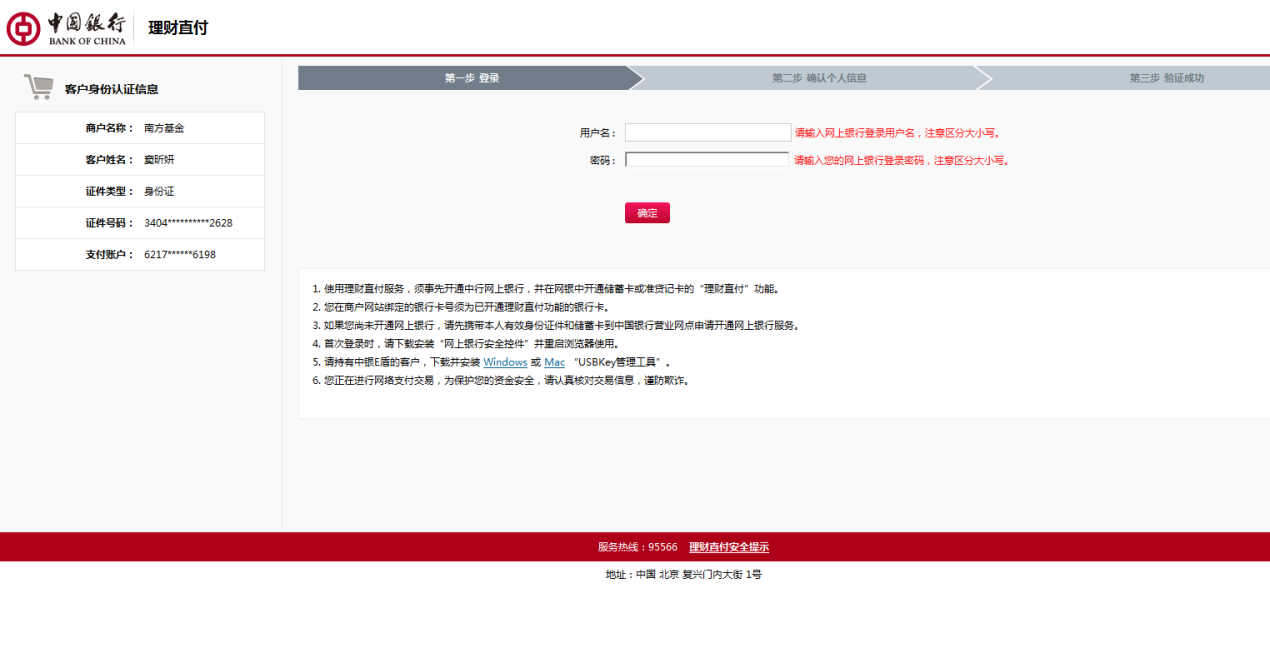This screenshot has height=648, width=1270.
Task: Select the 第一步 登录 step tab
Action: (x=472, y=78)
